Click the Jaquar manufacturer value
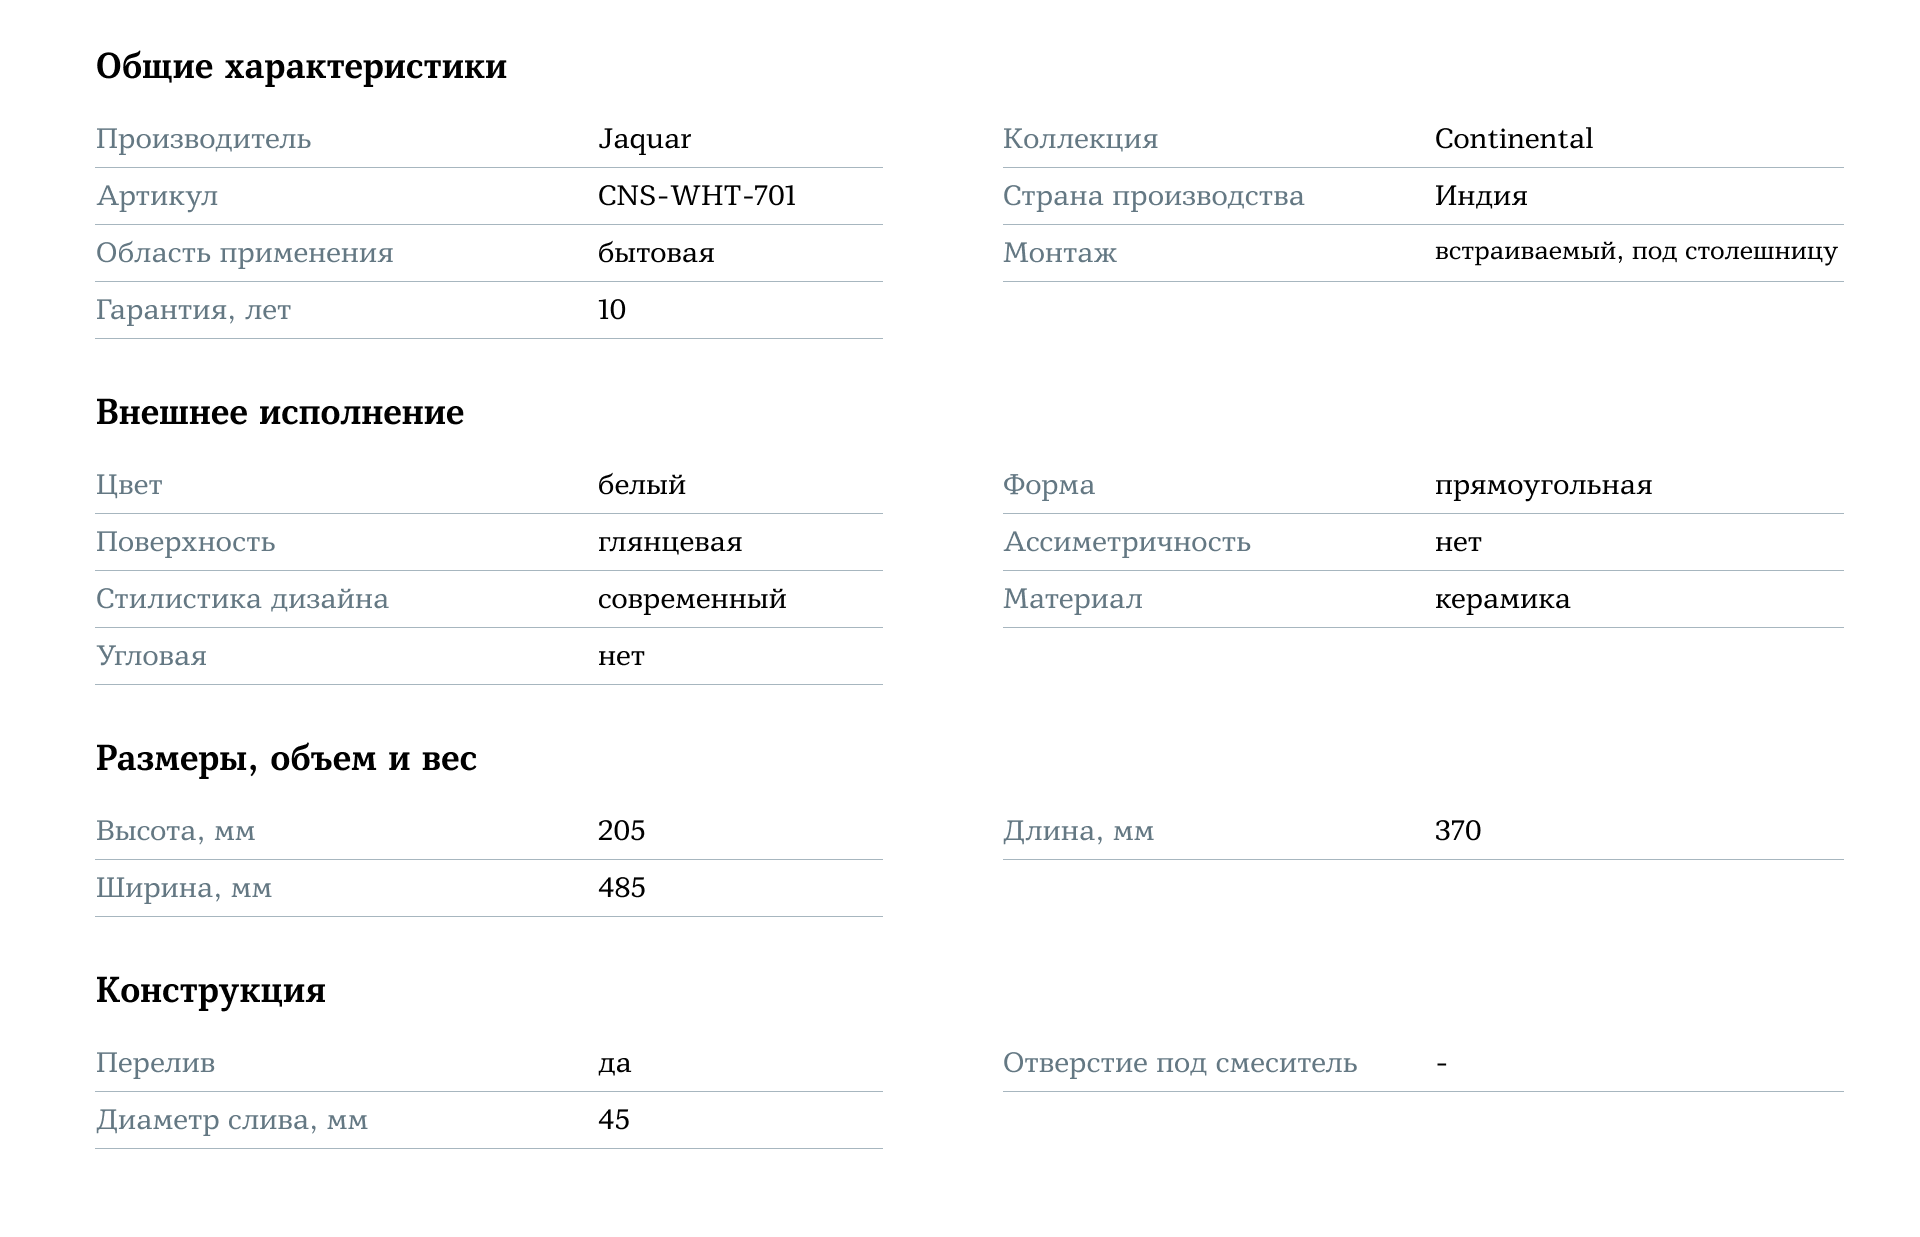This screenshot has width=1920, height=1237. [x=644, y=139]
